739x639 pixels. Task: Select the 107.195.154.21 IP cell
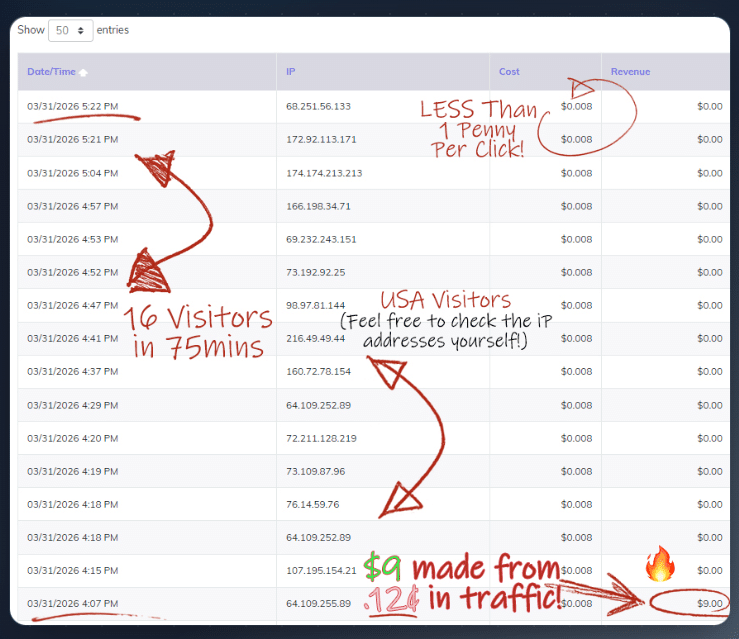pyautogui.click(x=321, y=570)
